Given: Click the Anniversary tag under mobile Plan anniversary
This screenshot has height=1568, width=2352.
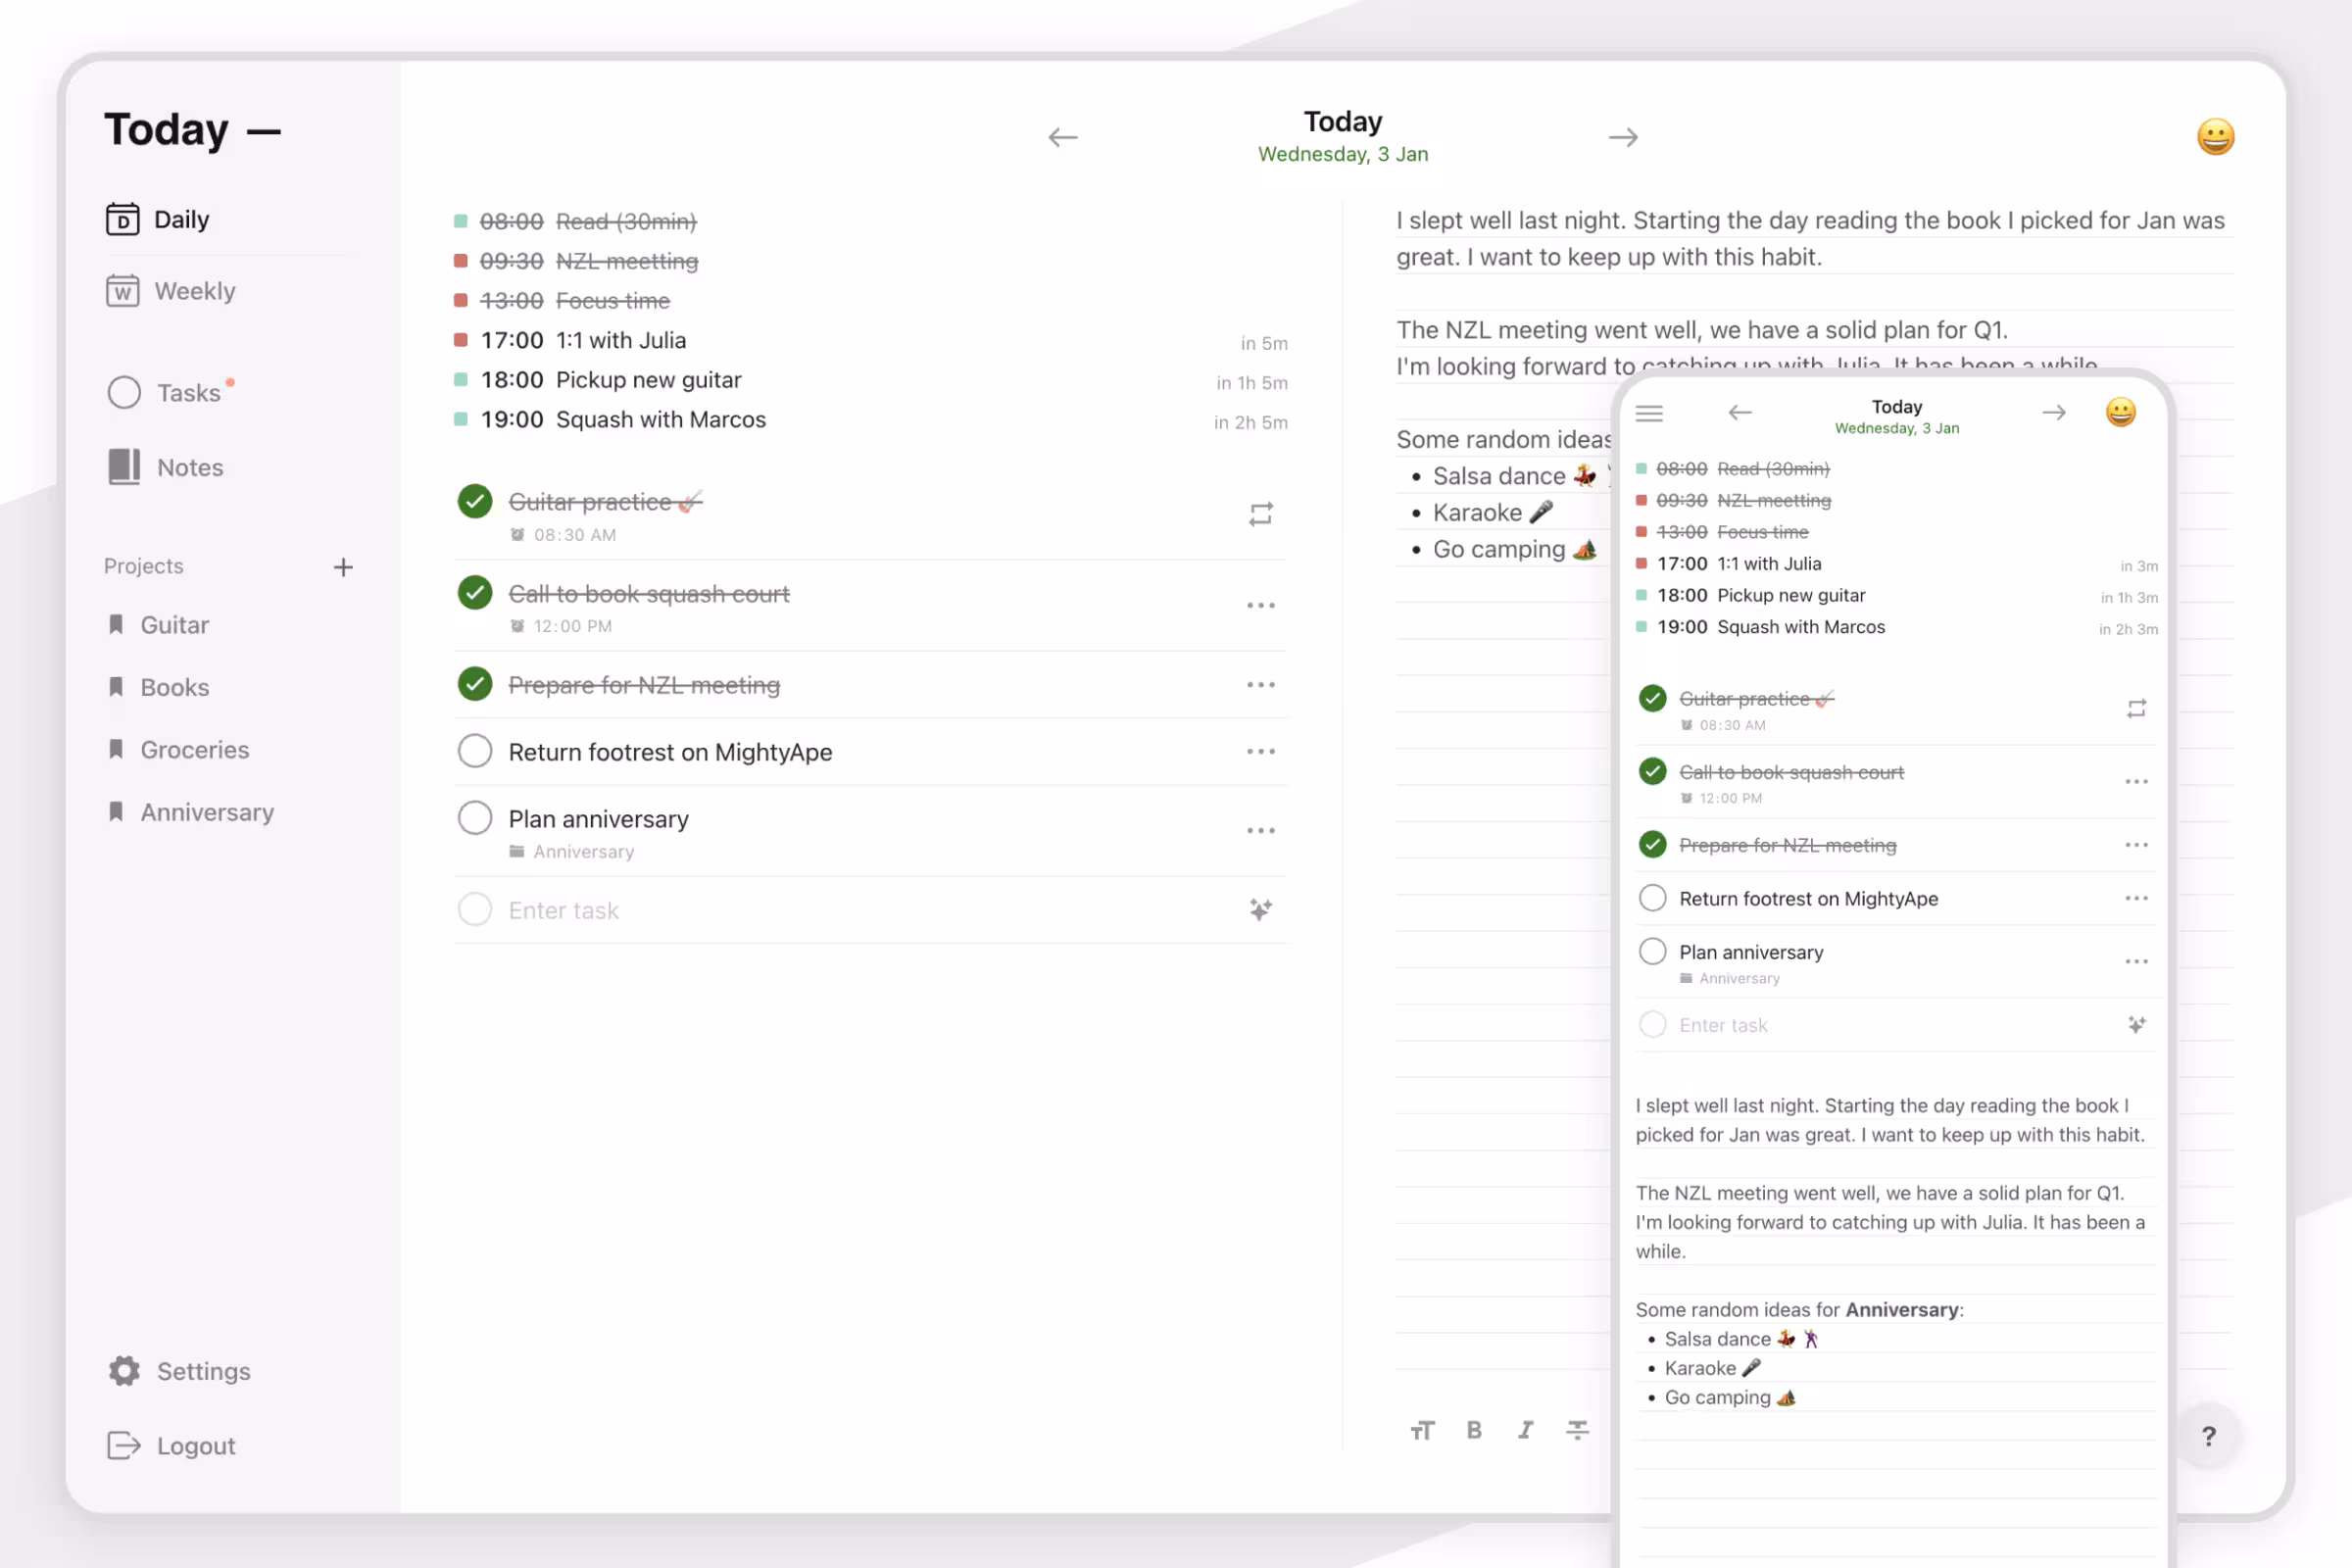Looking at the screenshot, I should coord(1730,979).
